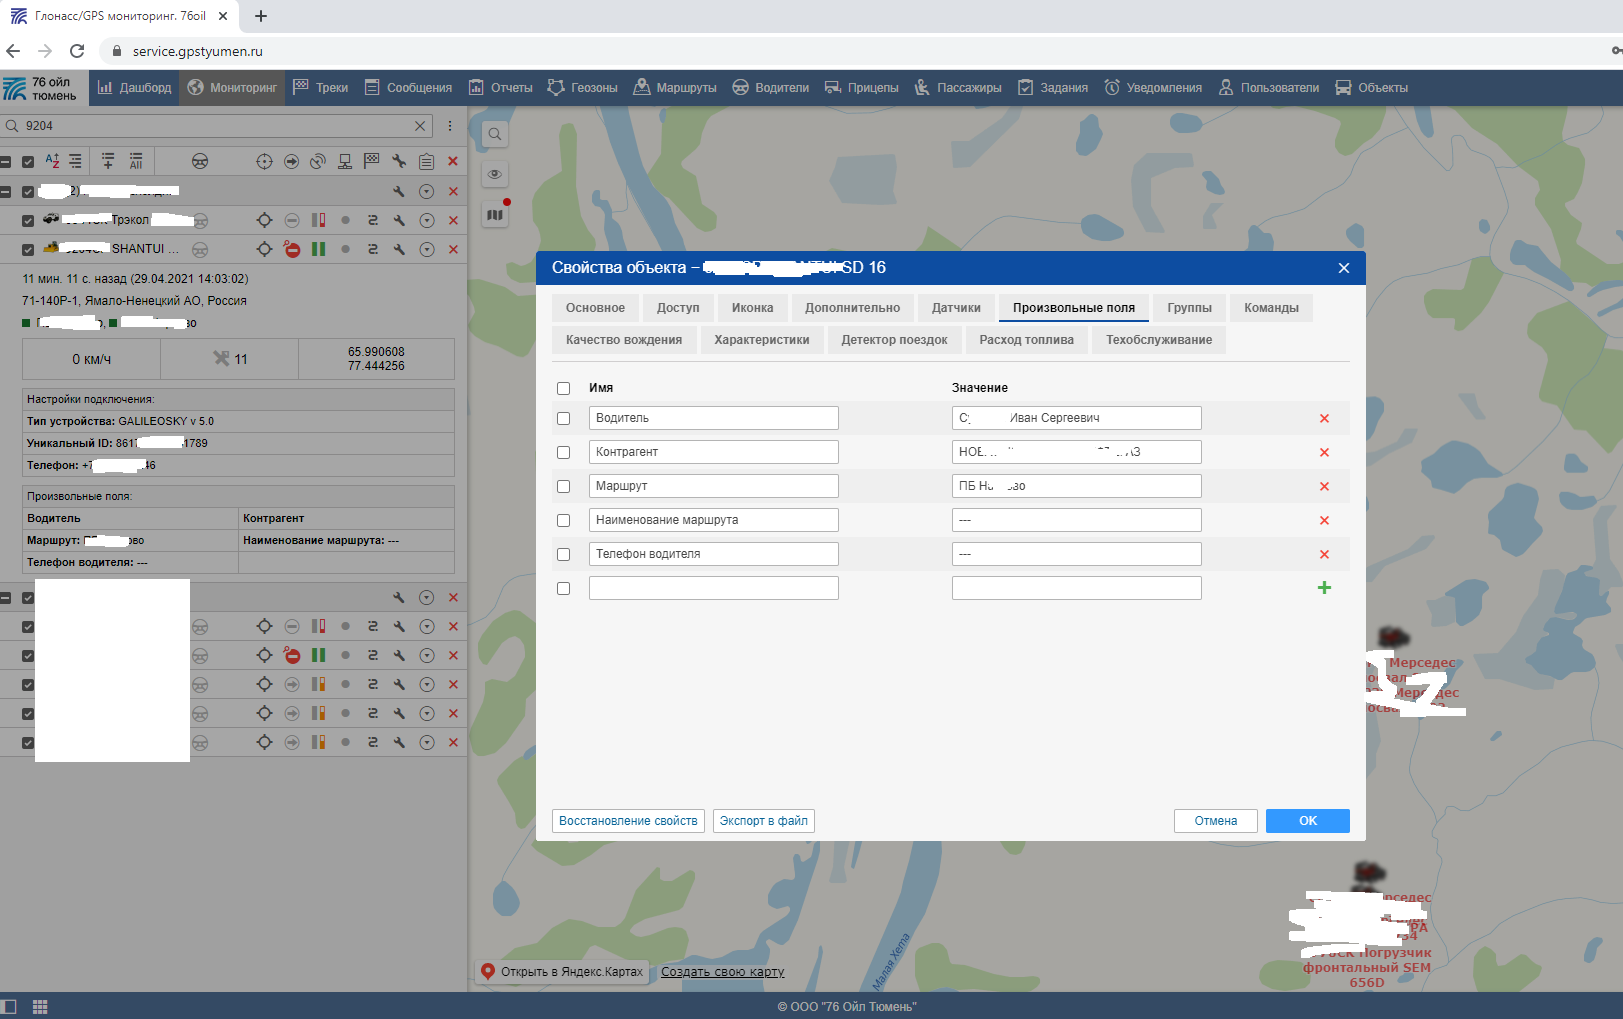Click Экспорт в файл button

(764, 821)
